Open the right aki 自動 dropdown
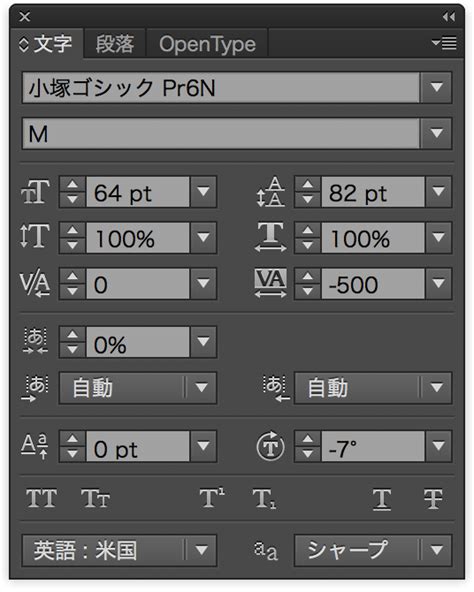This screenshot has width=474, height=592. coord(373,388)
